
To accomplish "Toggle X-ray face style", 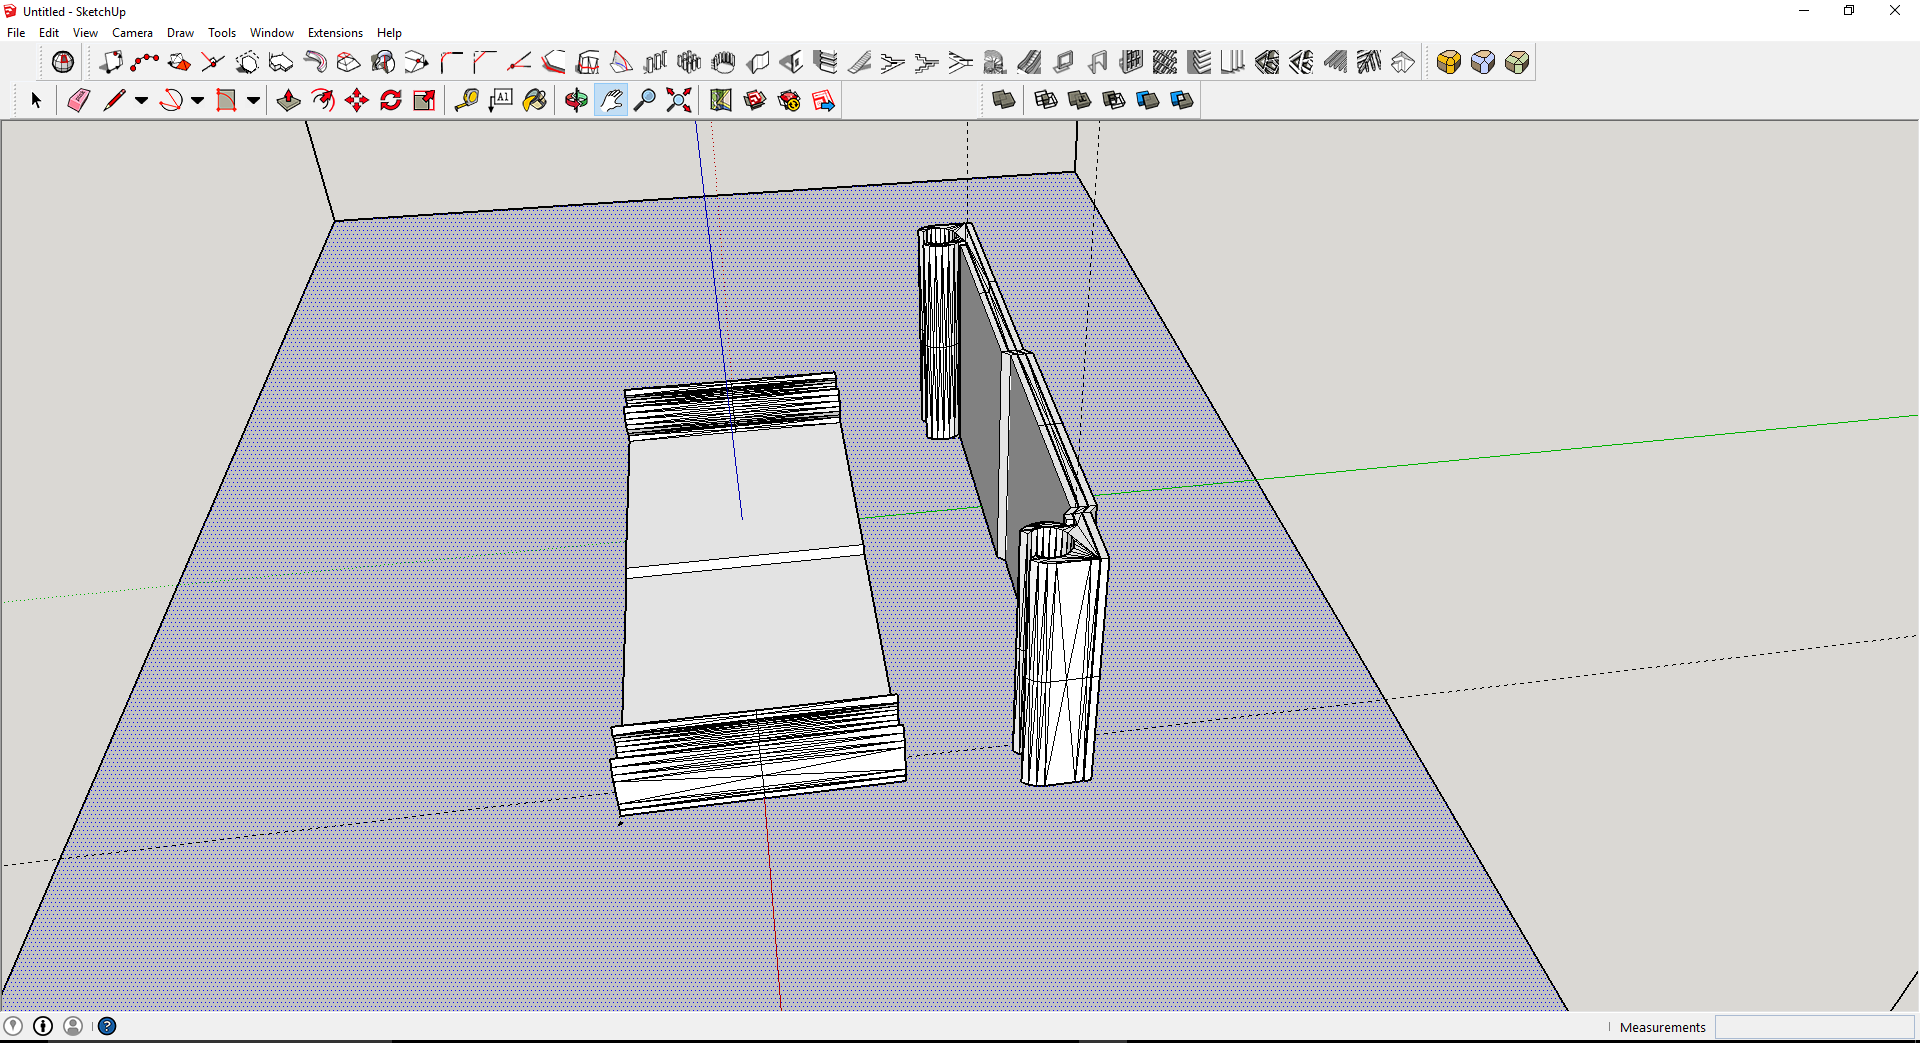I will (x=1004, y=100).
